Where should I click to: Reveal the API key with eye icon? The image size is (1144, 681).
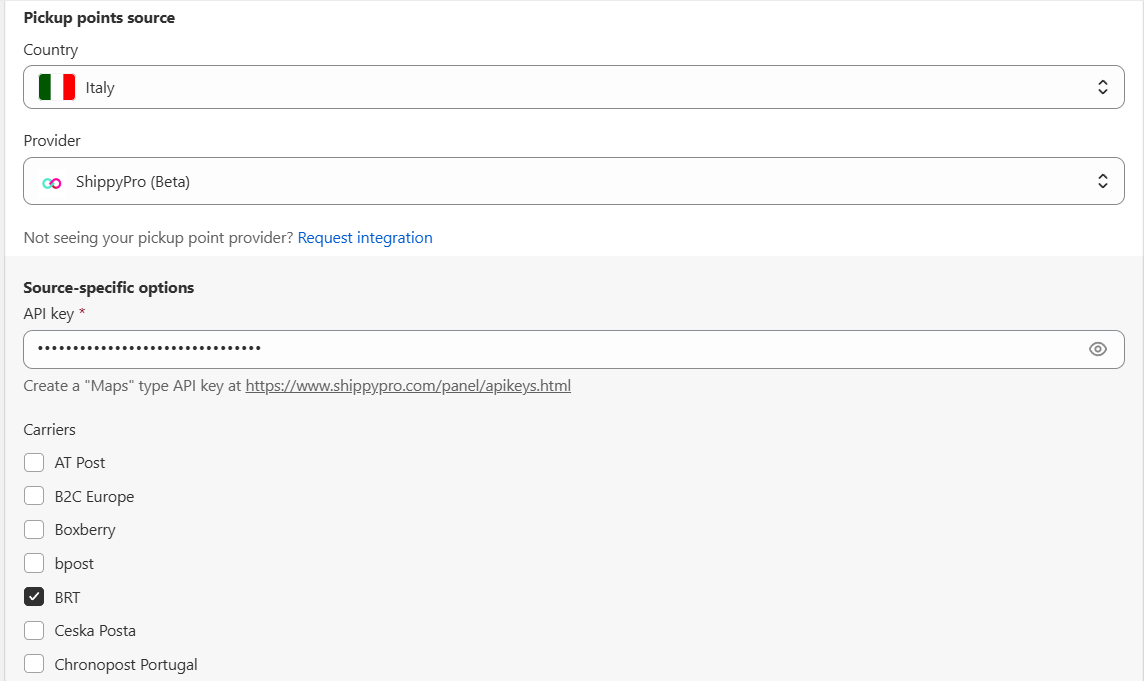(x=1097, y=349)
